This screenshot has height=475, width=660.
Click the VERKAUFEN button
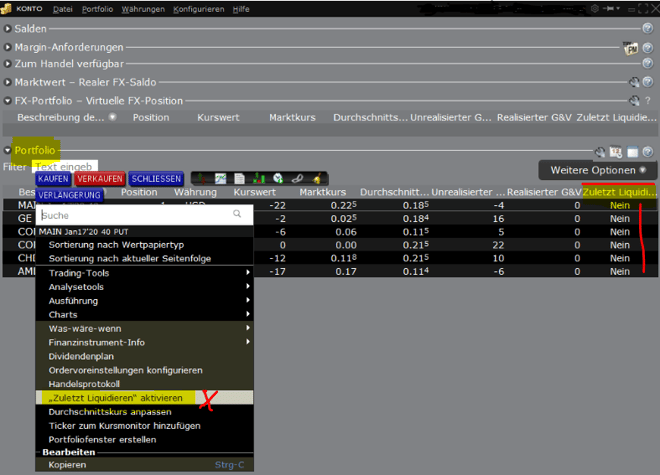coord(100,179)
